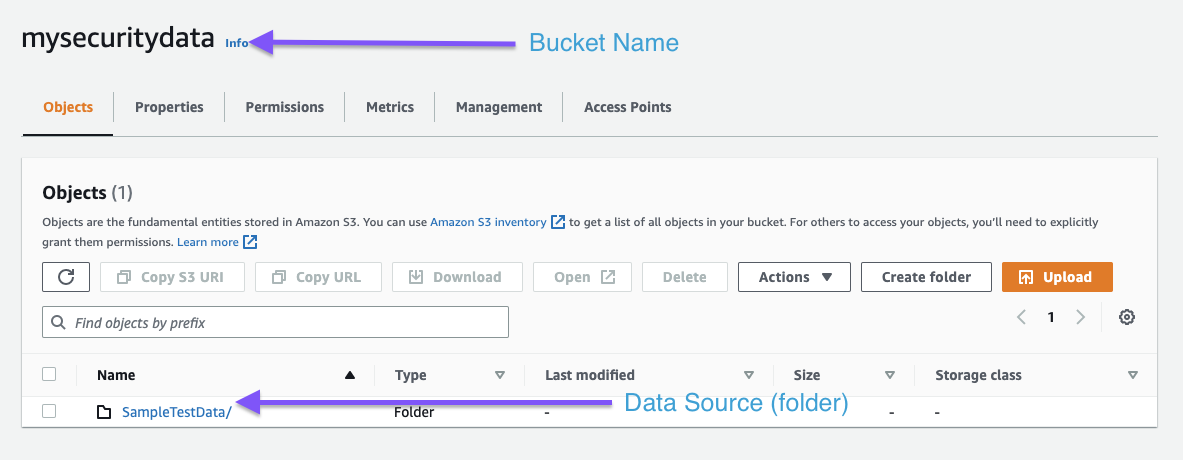Open the Storage class column sort arrow
The height and width of the screenshot is (460, 1183).
point(1132,375)
